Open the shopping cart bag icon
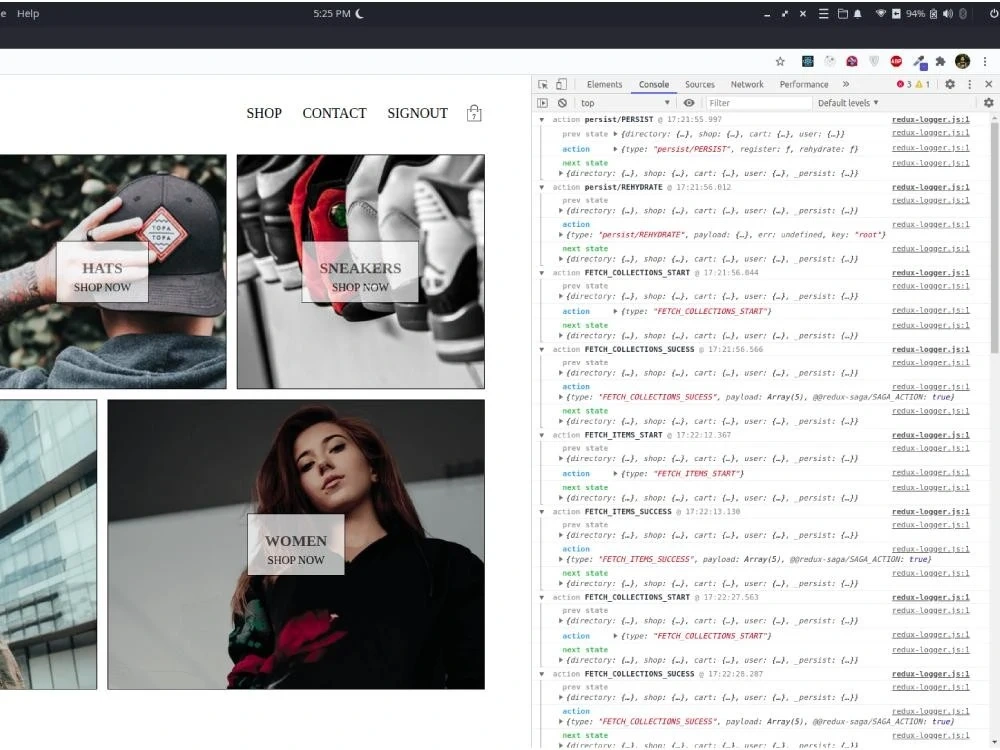This screenshot has height=750, width=1000. [474, 113]
